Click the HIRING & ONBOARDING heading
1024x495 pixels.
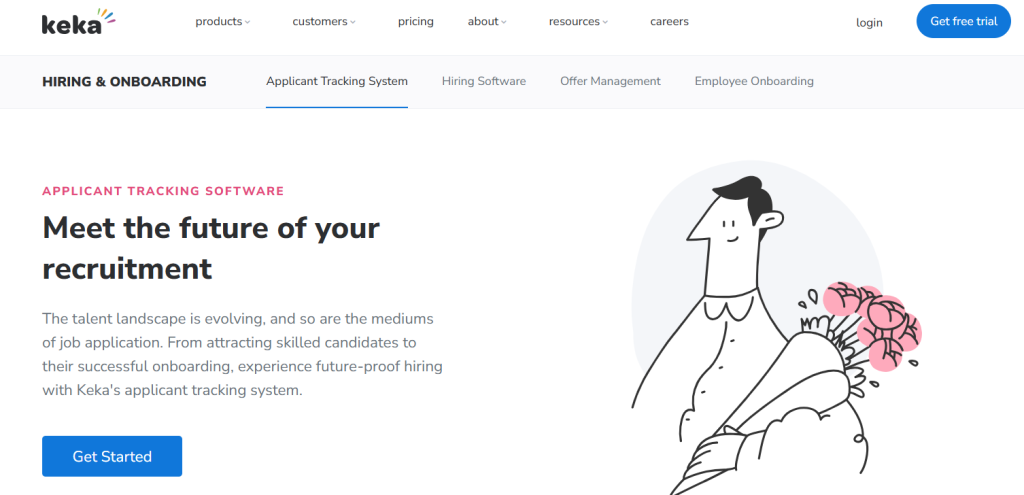coord(124,82)
